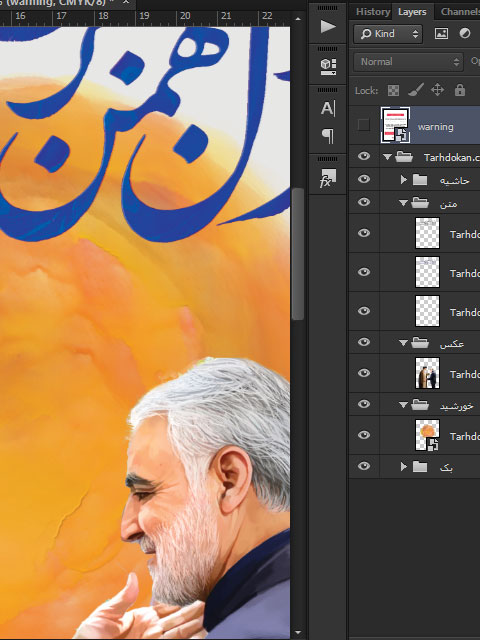The width and height of the screenshot is (480, 640).
Task: Collapse the خورشید group
Action: coord(403,405)
